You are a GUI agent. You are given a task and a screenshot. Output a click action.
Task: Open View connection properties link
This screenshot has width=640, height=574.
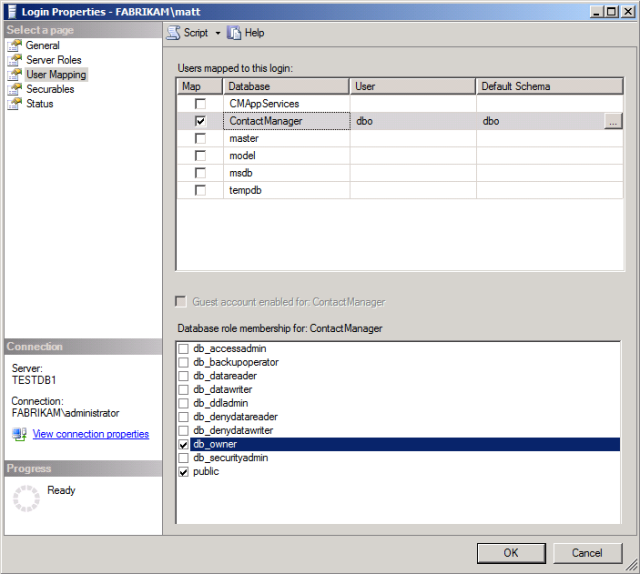(90, 434)
